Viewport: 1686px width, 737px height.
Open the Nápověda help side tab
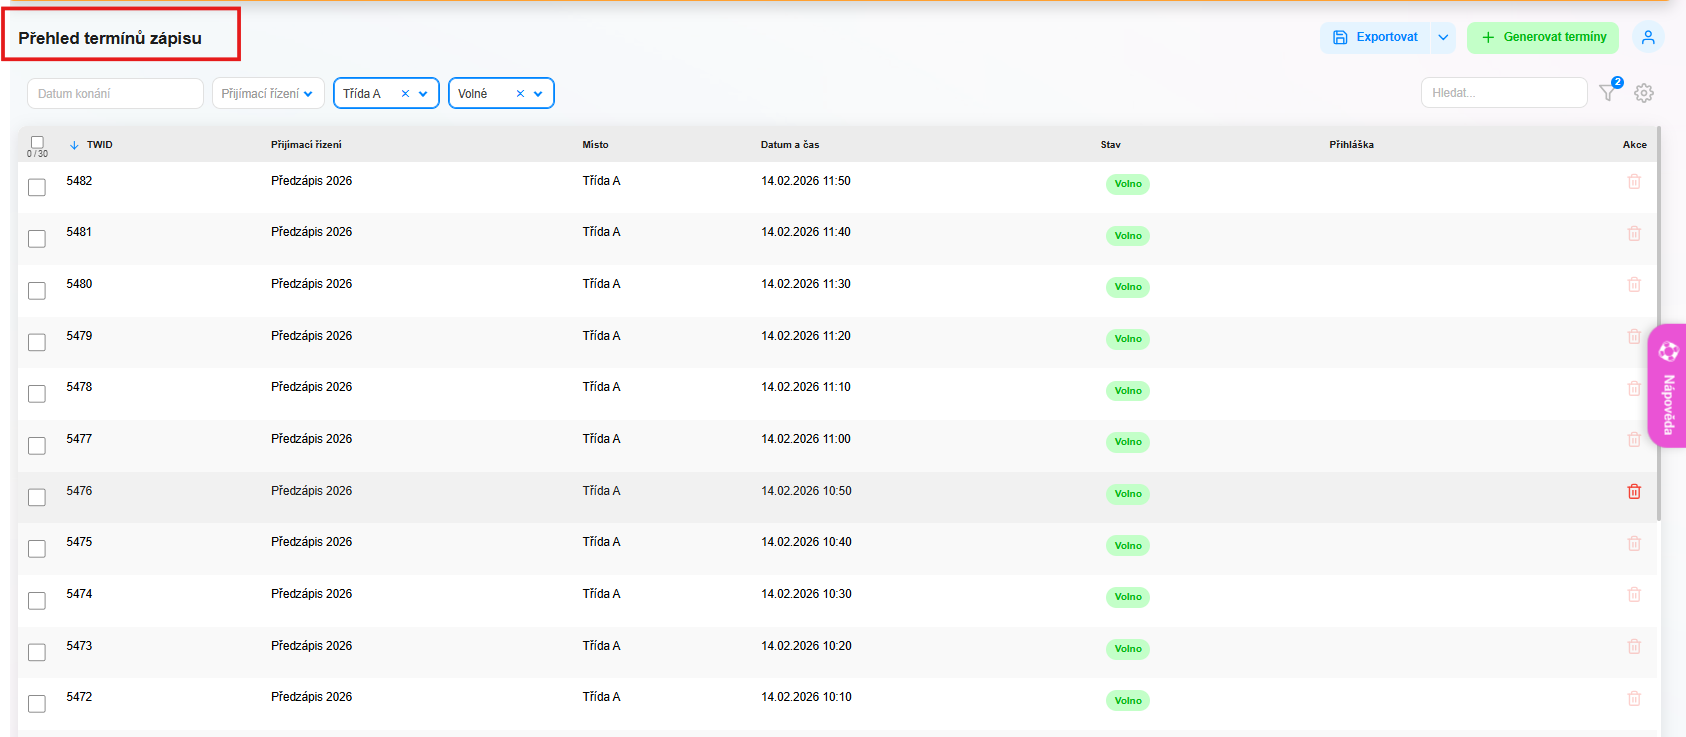pos(1667,386)
